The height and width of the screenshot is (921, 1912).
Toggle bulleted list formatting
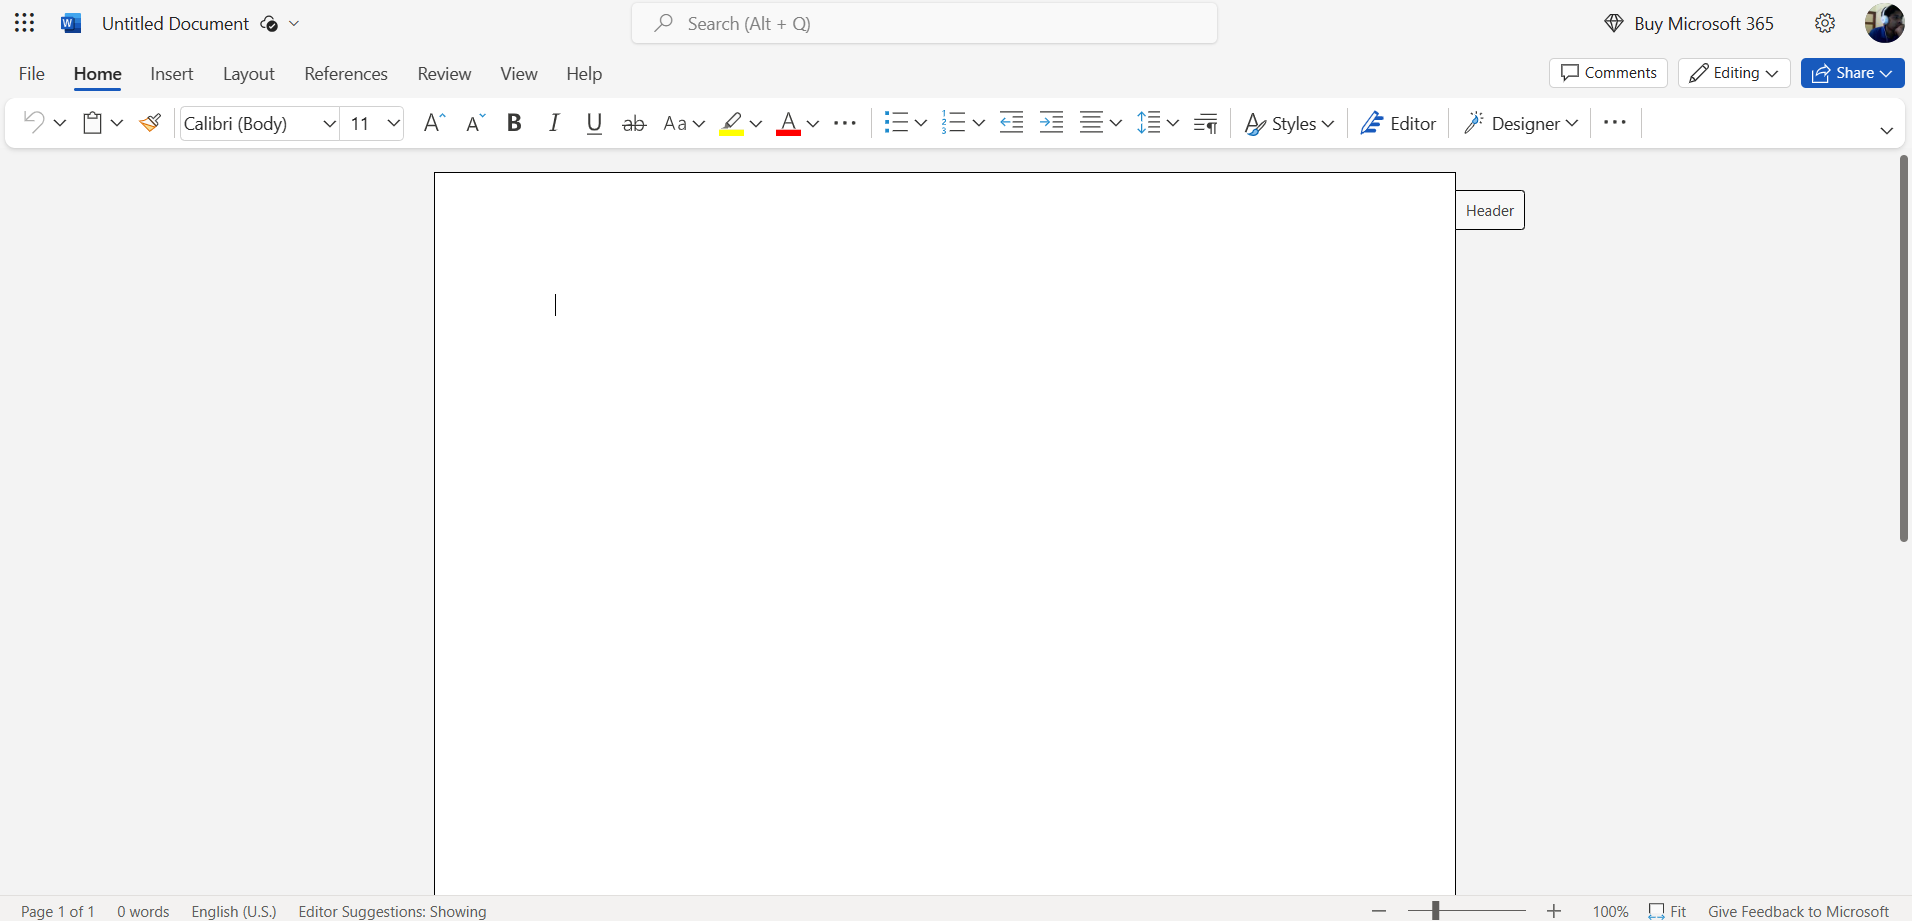click(x=898, y=122)
